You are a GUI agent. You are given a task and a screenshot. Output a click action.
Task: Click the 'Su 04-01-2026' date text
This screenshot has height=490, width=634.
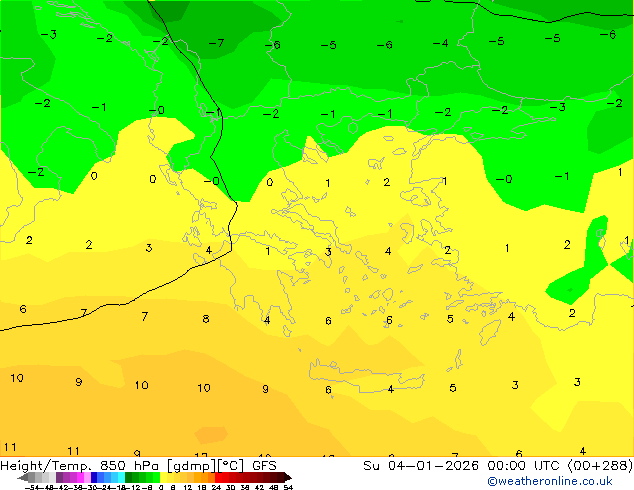[x=421, y=466]
